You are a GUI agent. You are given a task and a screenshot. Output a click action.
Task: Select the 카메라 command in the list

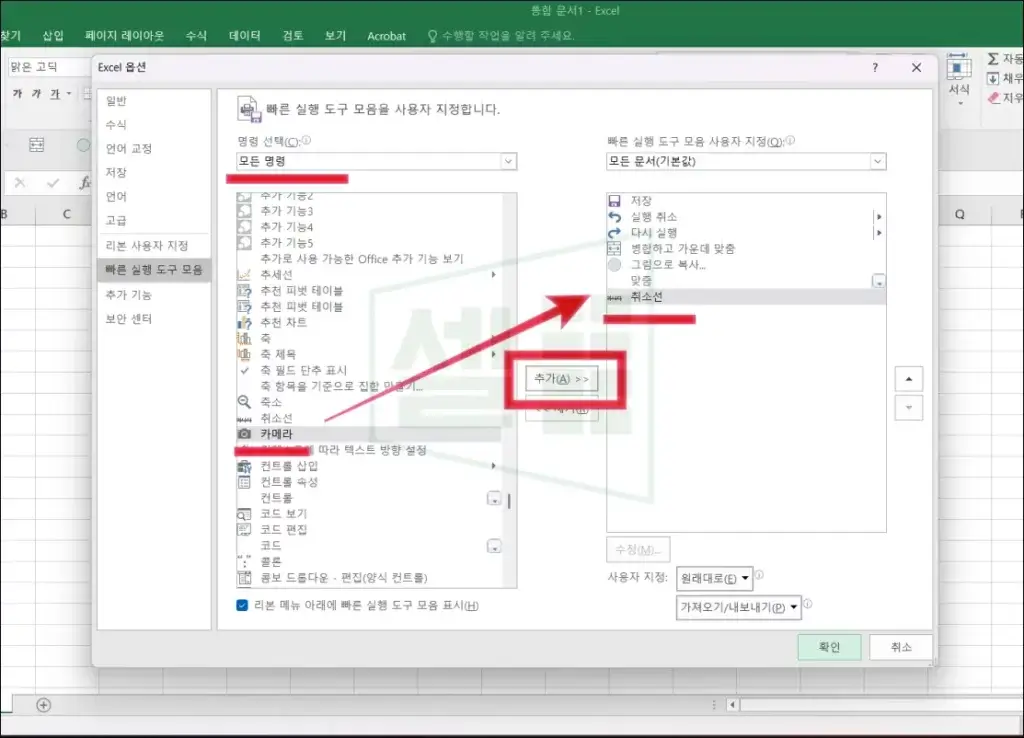pos(369,434)
